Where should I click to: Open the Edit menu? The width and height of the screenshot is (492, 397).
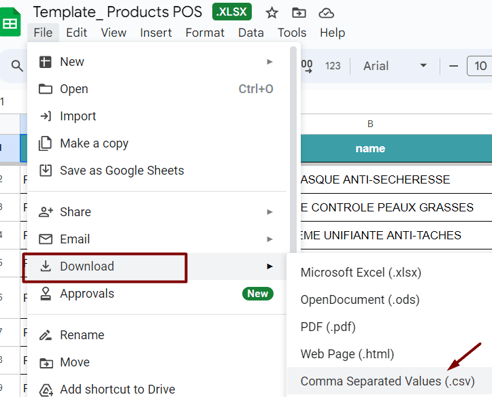(x=76, y=33)
